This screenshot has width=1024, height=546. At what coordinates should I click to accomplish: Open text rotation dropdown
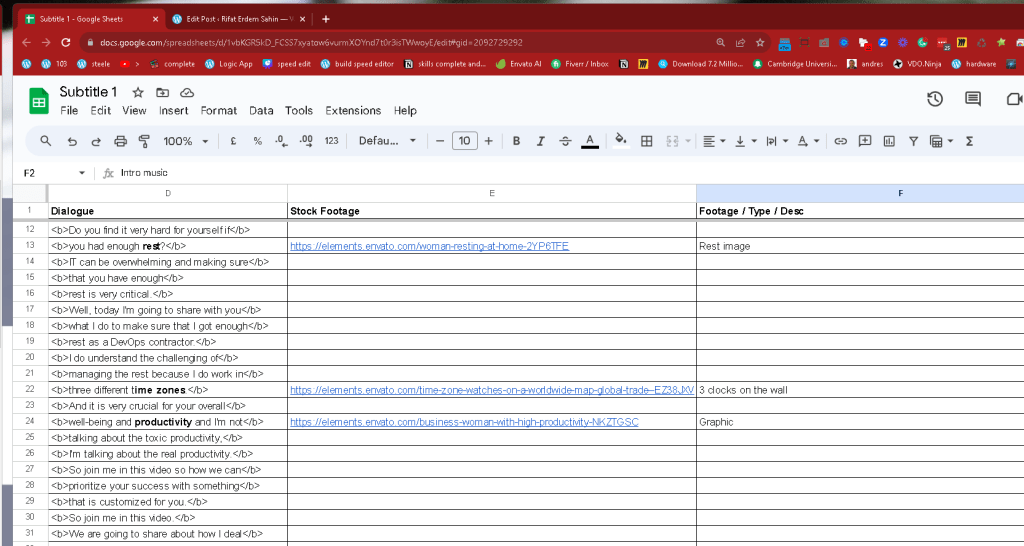pos(808,141)
